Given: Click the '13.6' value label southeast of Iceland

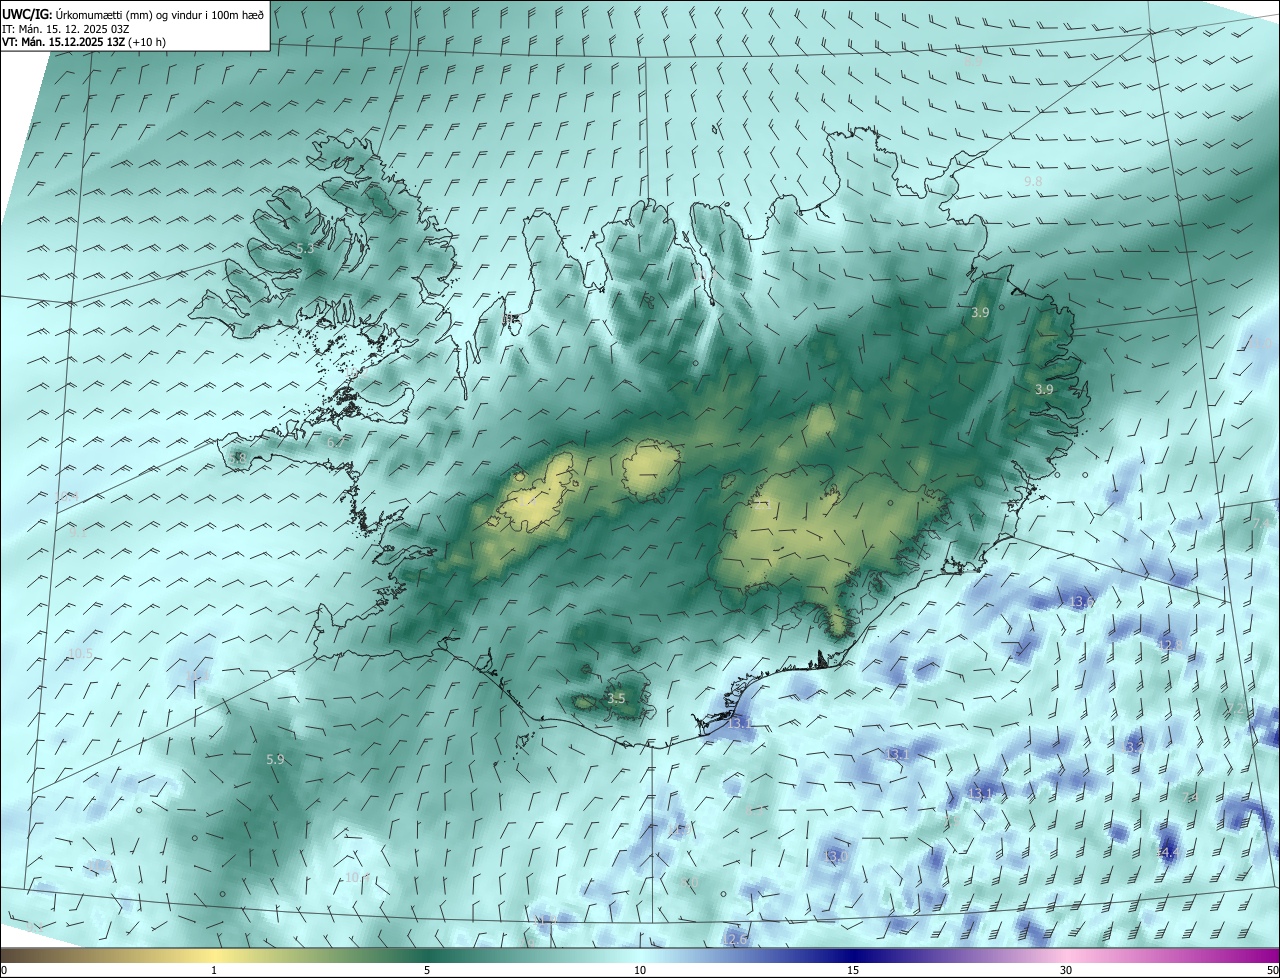Looking at the screenshot, I should coord(1082,602).
